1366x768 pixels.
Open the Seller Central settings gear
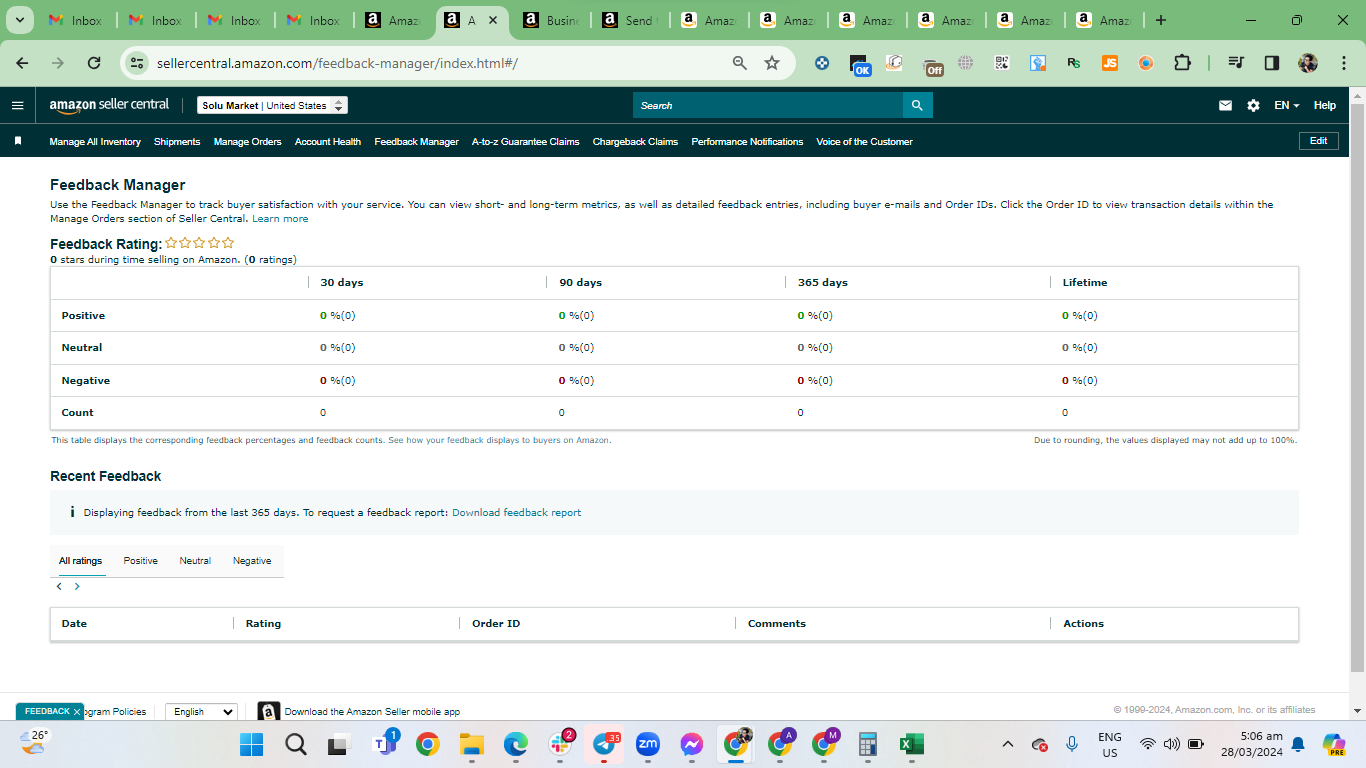(1253, 105)
